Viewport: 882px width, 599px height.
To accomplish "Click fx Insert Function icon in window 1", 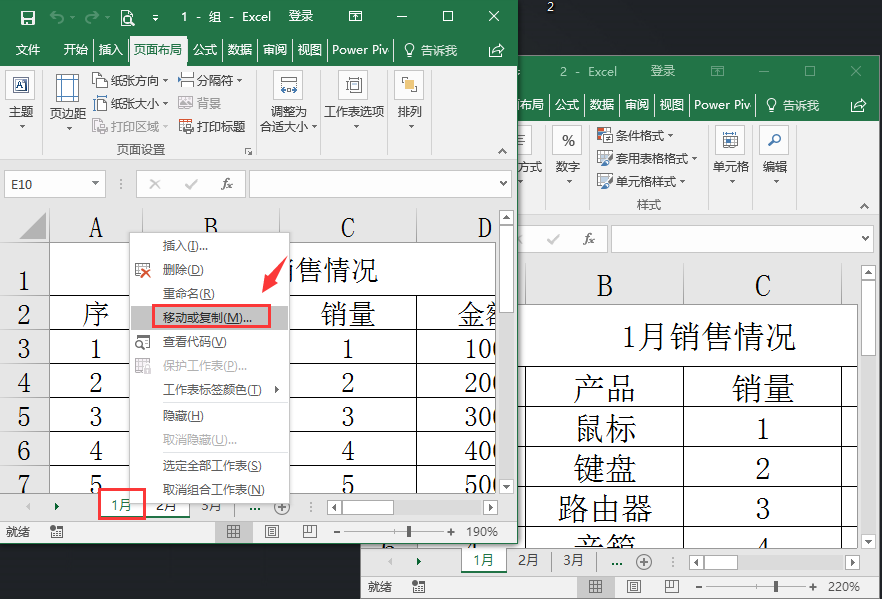I will point(227,184).
